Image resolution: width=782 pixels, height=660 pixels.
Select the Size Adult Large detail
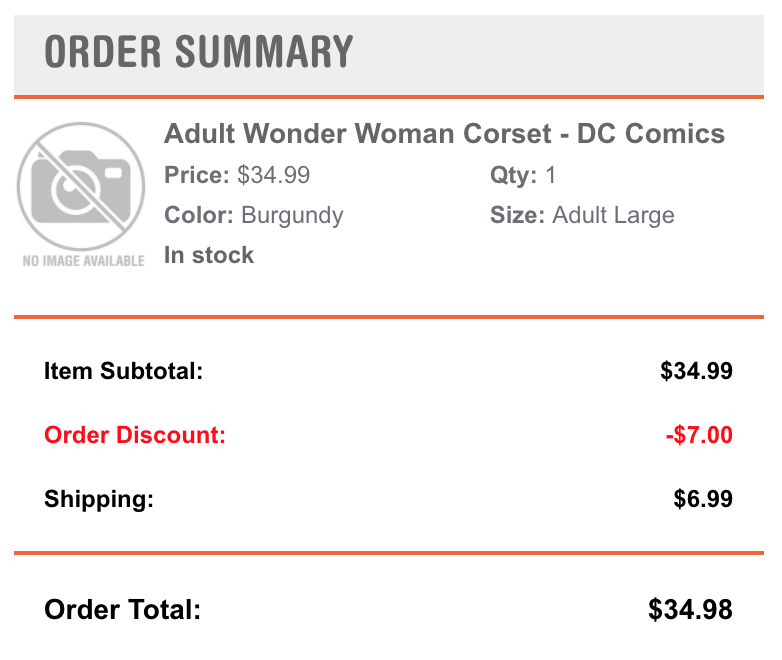tap(582, 216)
